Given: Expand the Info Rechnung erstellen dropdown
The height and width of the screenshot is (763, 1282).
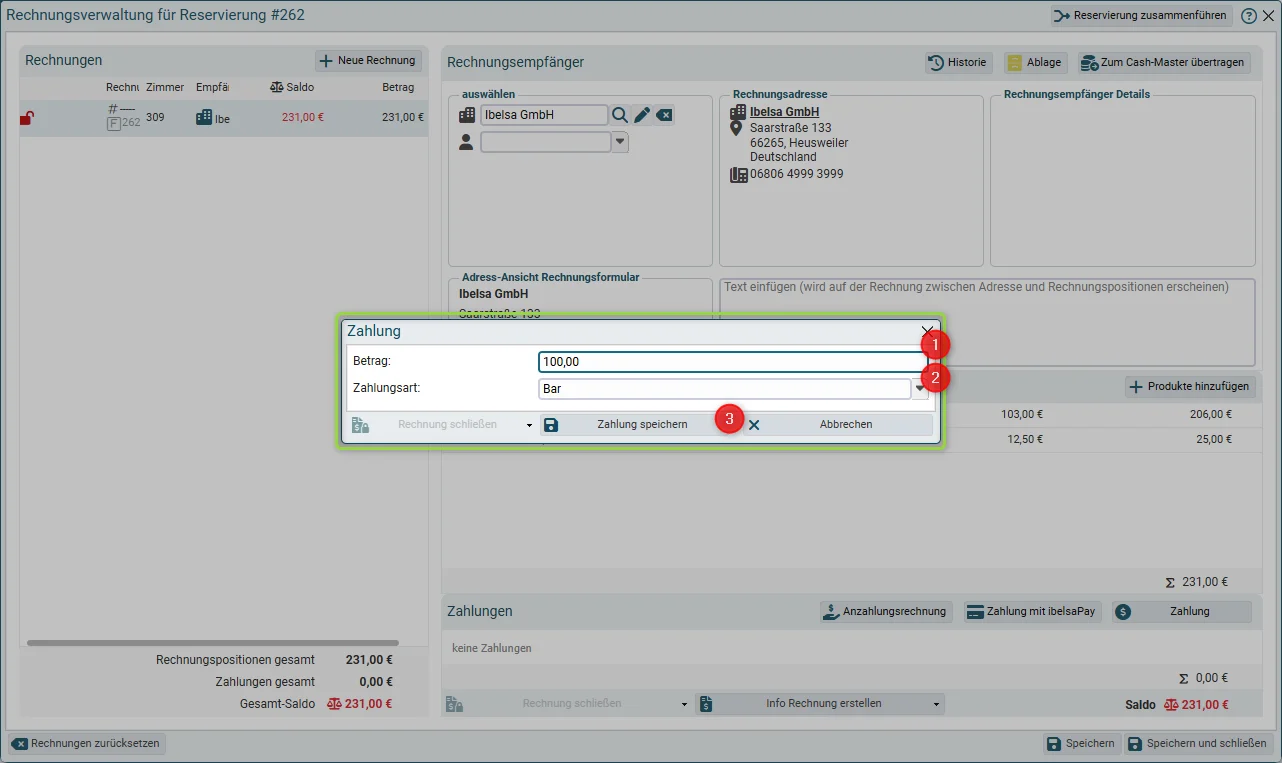Looking at the screenshot, I should point(937,704).
